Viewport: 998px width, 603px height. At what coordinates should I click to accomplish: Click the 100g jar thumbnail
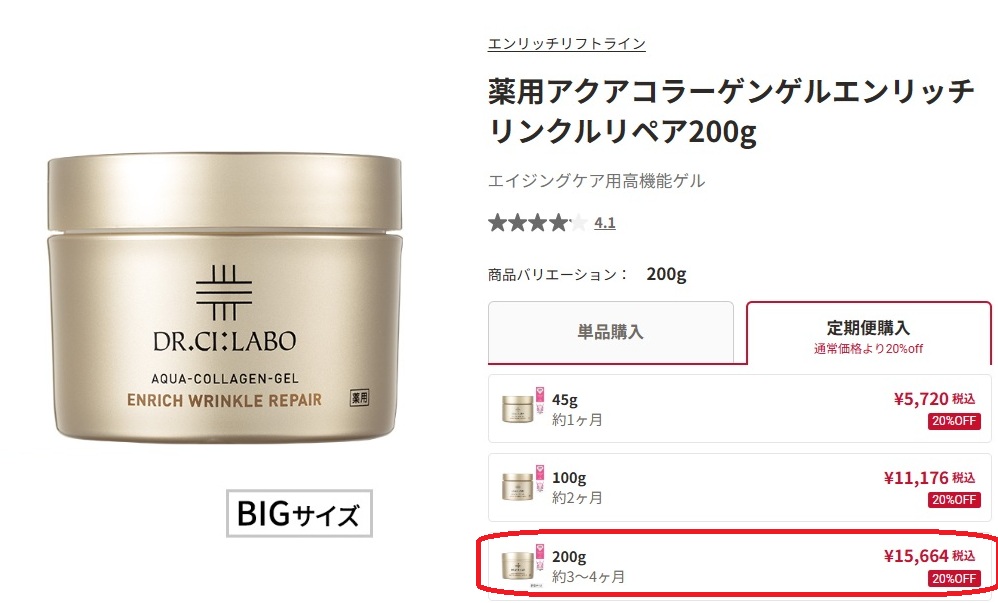click(x=517, y=487)
